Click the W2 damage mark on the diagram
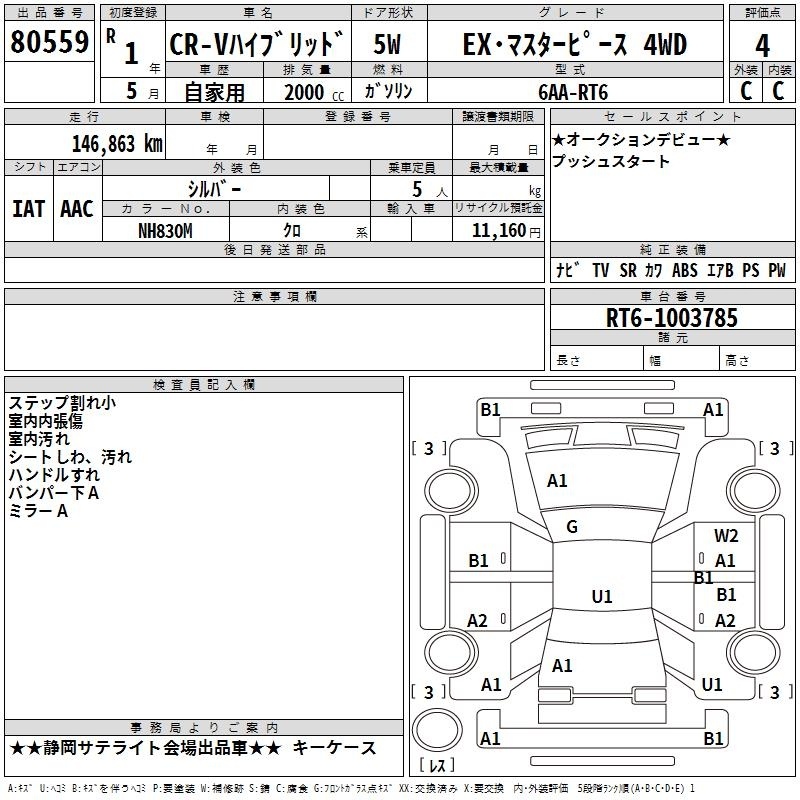 coord(726,536)
